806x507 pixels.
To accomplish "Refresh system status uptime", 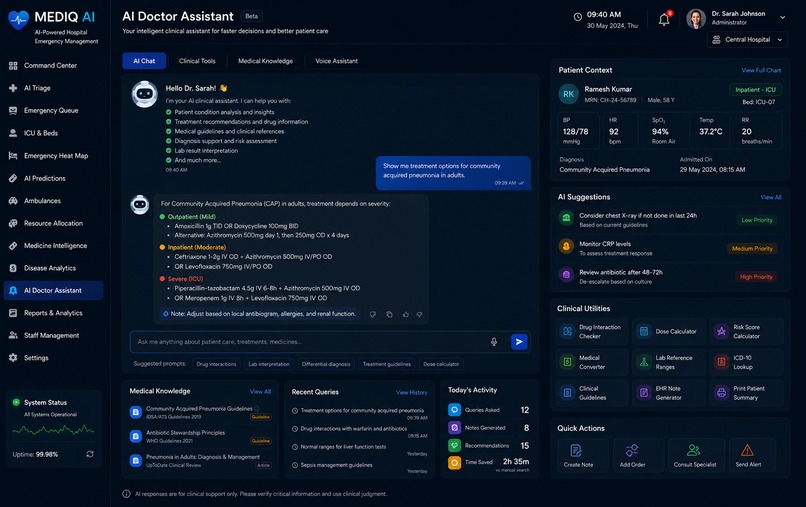I will [x=90, y=454].
